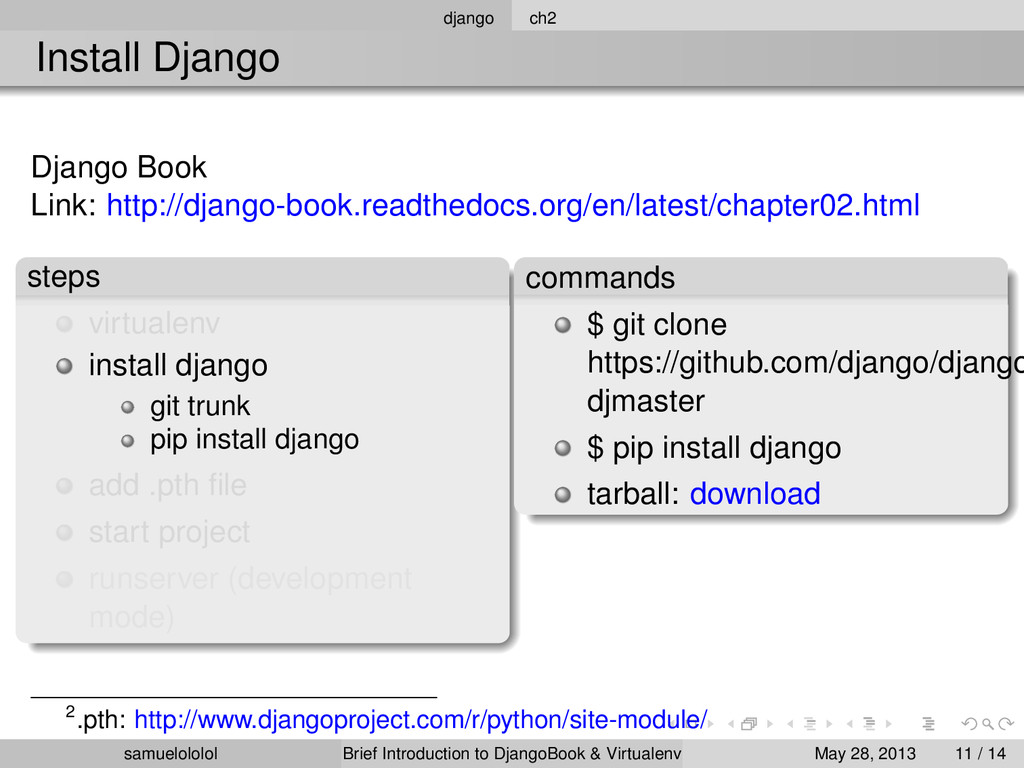Switch to the ch2 section tab

tap(543, 18)
